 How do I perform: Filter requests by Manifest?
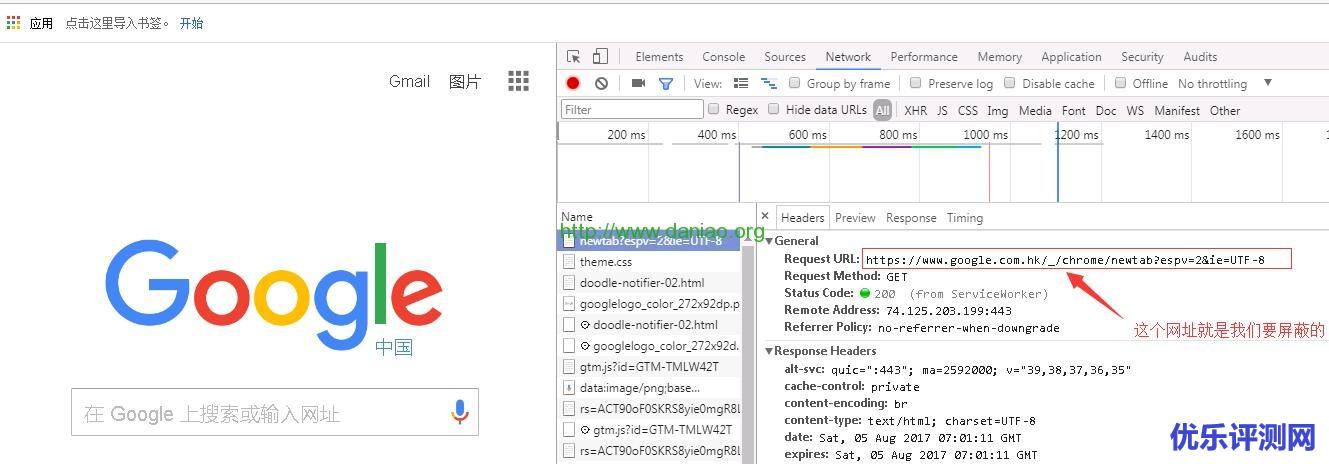(1177, 110)
